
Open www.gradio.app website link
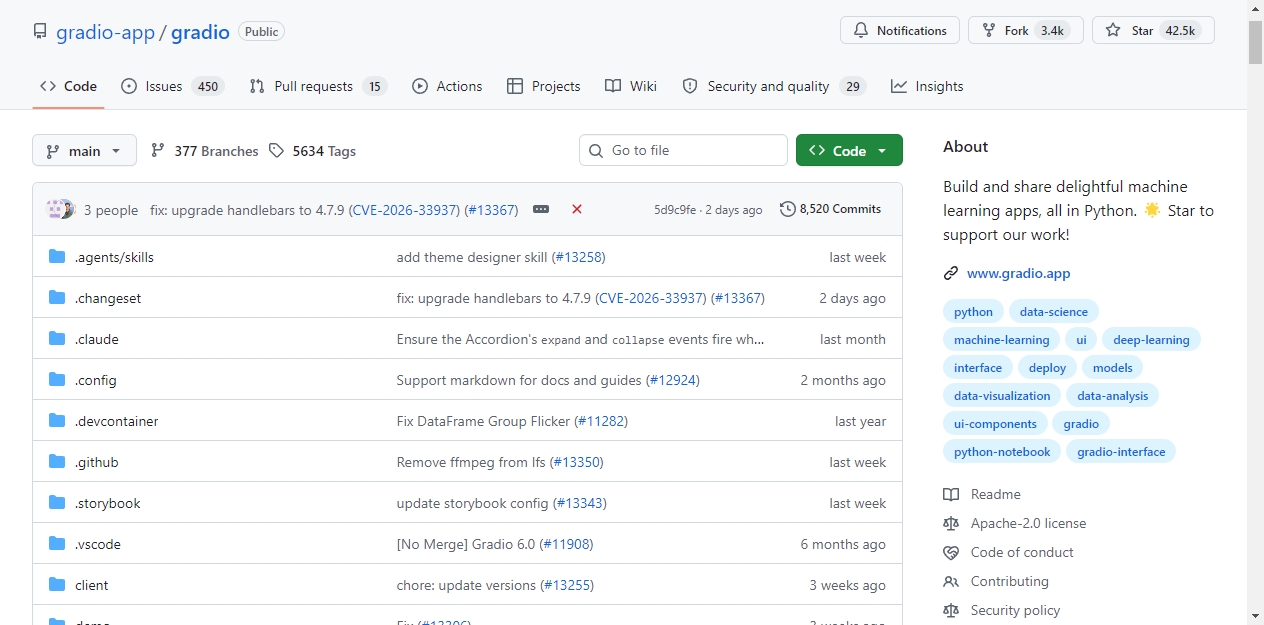(x=1018, y=273)
